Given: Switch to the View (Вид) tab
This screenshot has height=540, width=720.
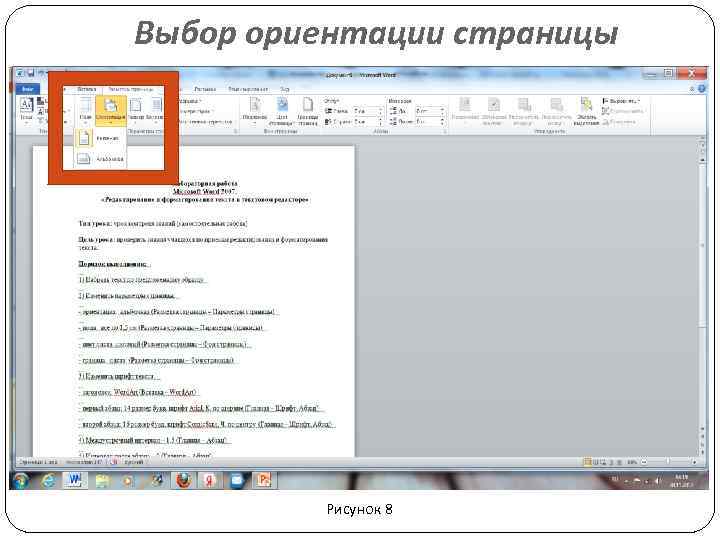Looking at the screenshot, I should pos(285,89).
